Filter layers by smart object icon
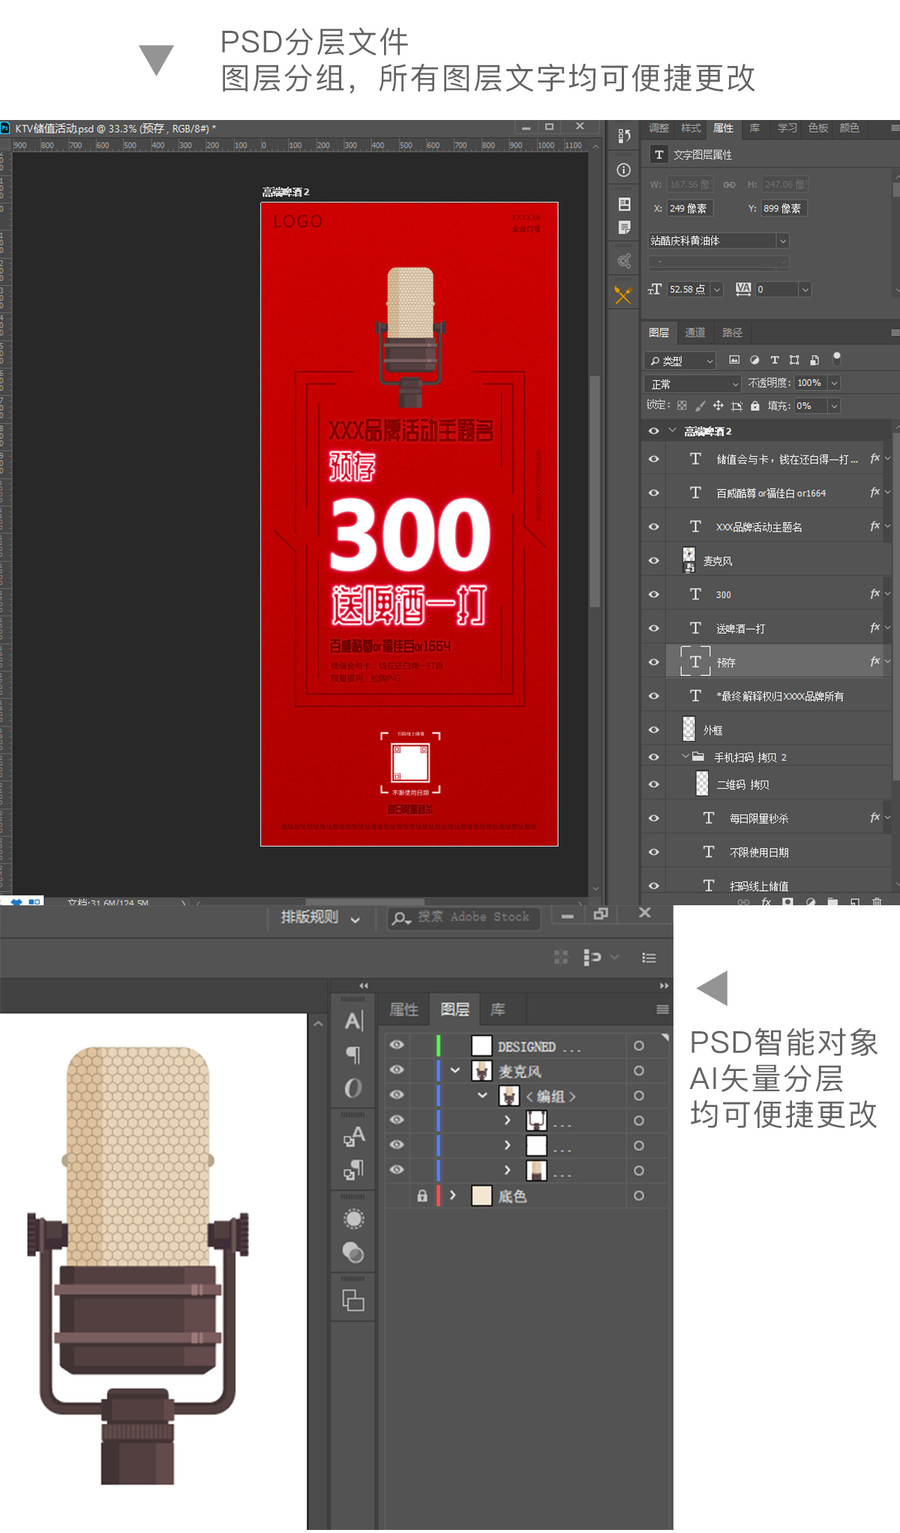 point(814,360)
